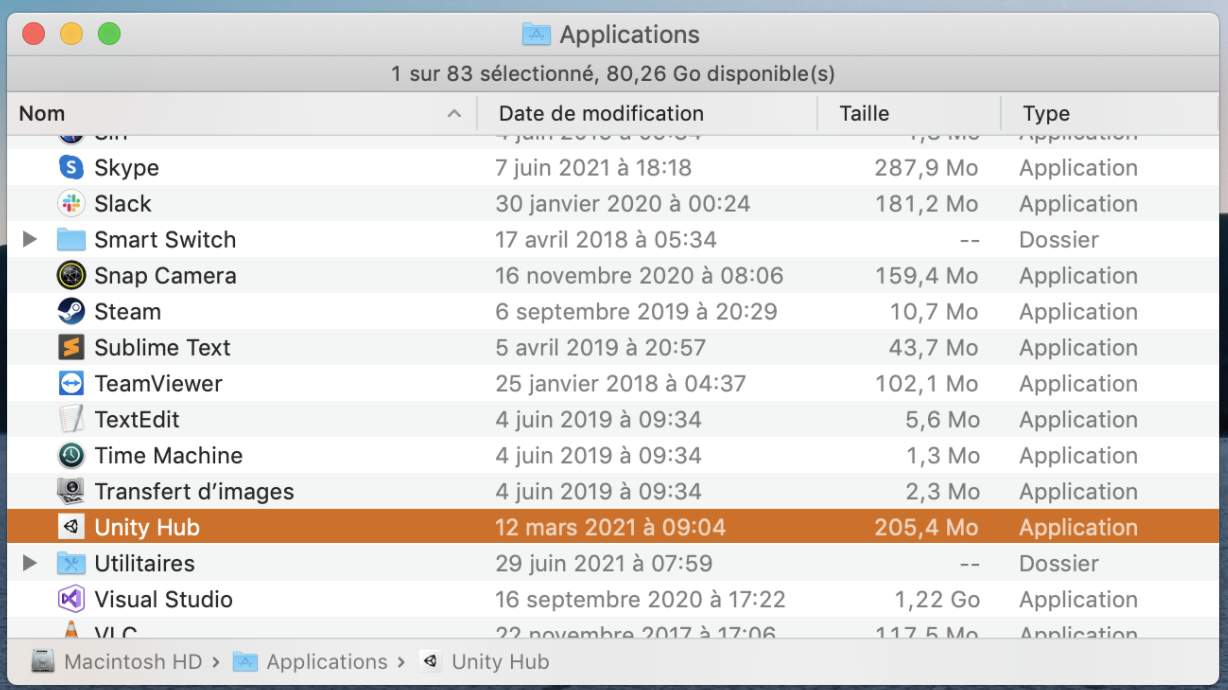Image resolution: width=1228 pixels, height=690 pixels.
Task: Toggle sort direction arrow in Nom column
Action: coord(454,114)
